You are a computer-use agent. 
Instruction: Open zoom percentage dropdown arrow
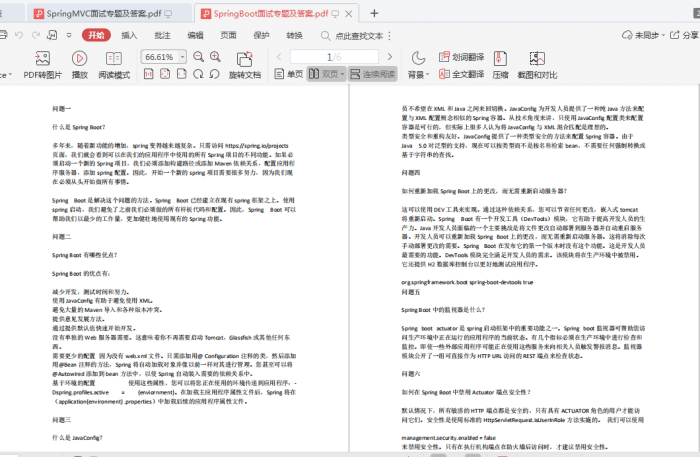pyautogui.click(x=182, y=57)
